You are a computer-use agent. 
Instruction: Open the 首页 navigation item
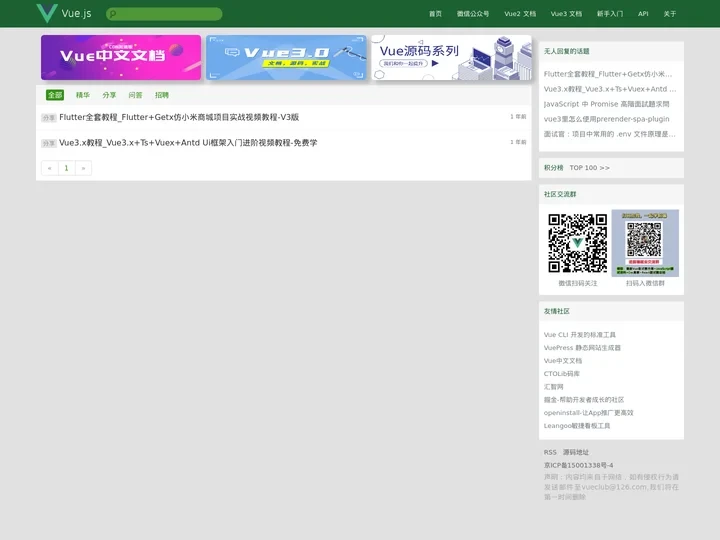click(x=435, y=14)
